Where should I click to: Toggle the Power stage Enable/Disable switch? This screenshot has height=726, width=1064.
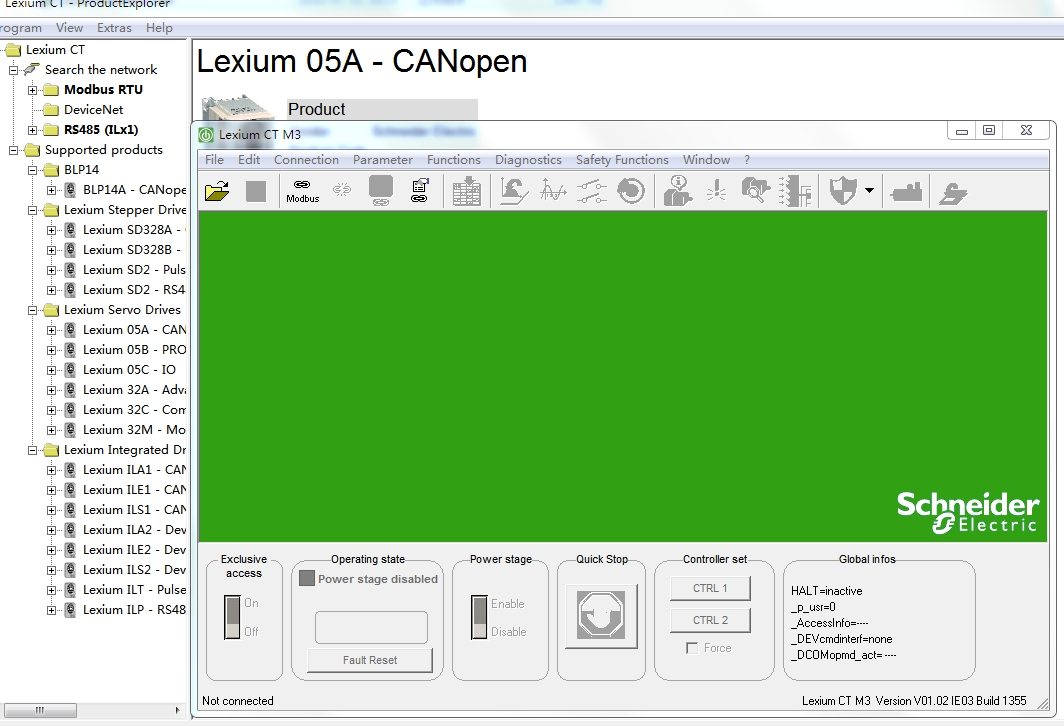(x=479, y=617)
